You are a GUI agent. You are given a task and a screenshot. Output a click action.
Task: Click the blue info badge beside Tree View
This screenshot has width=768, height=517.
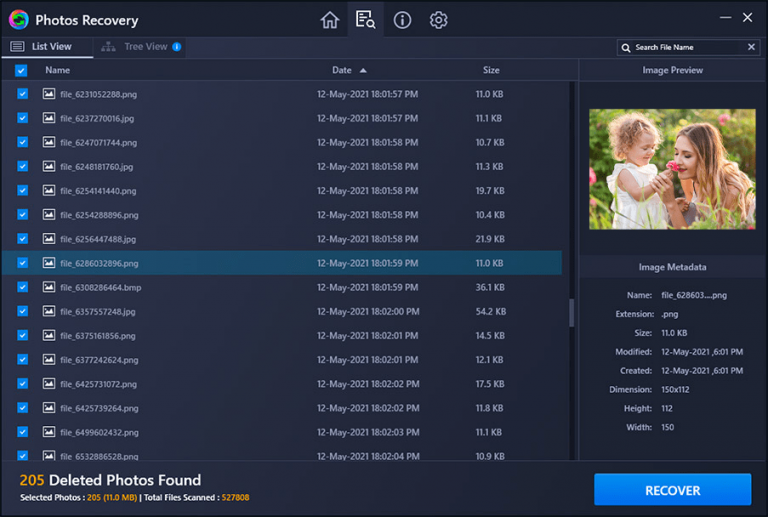[177, 47]
